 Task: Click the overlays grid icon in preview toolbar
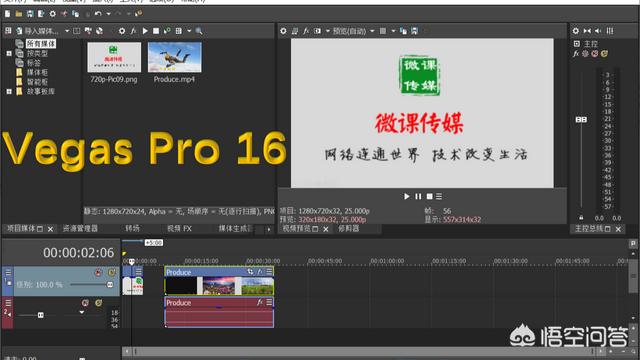(x=383, y=31)
